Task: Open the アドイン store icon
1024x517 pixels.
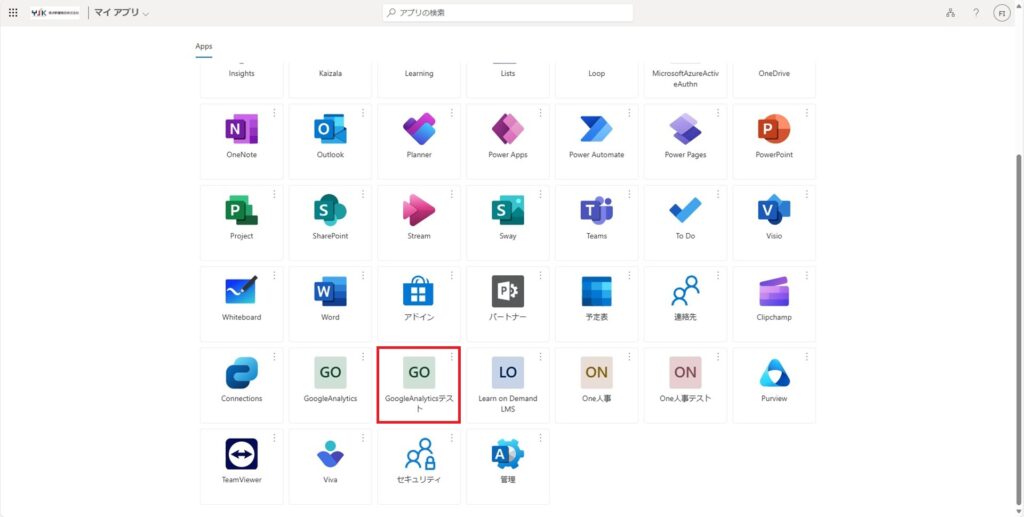Action: [419, 291]
